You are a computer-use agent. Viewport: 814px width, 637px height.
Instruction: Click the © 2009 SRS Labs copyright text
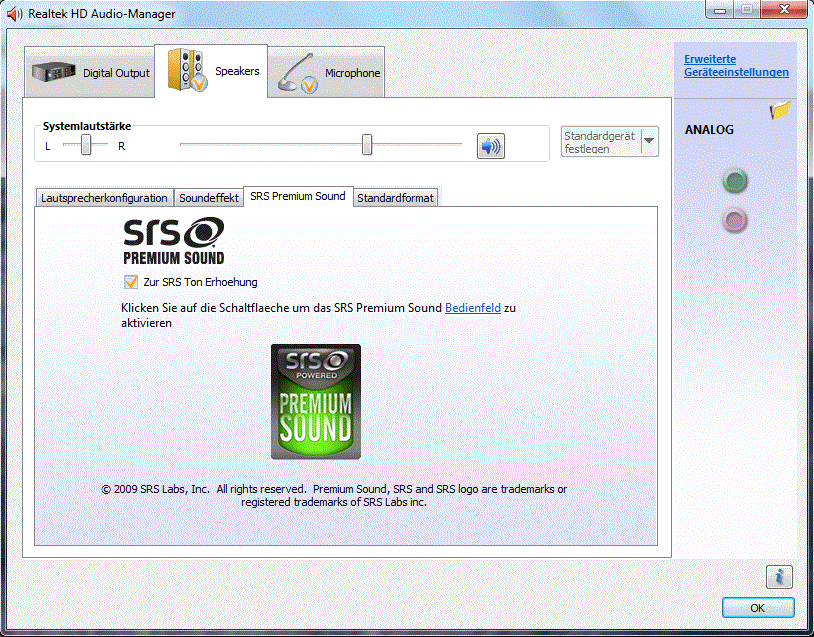point(334,496)
